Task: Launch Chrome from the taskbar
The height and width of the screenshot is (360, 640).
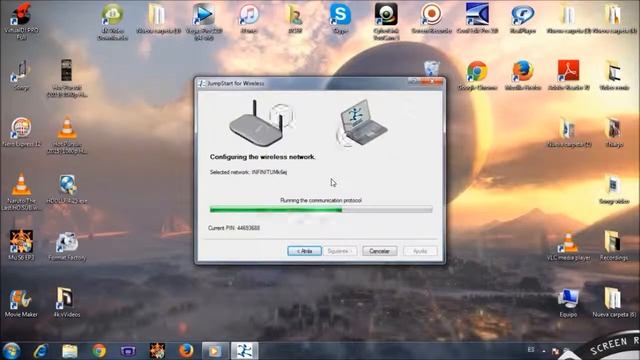Action: [x=99, y=351]
